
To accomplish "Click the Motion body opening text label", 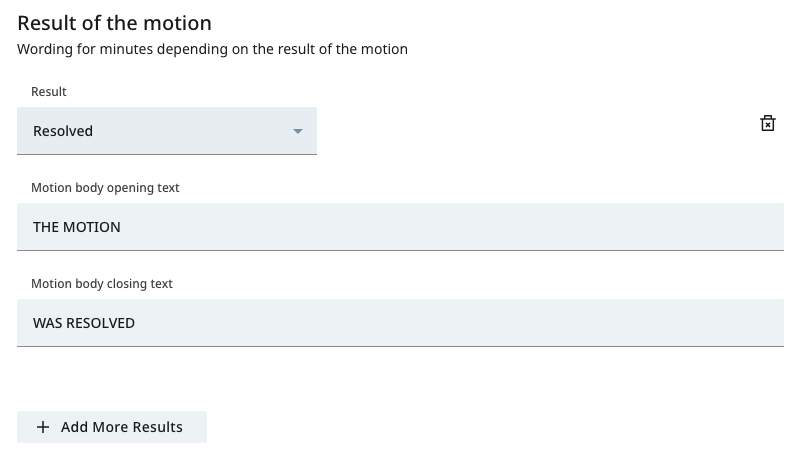I will (x=105, y=188).
